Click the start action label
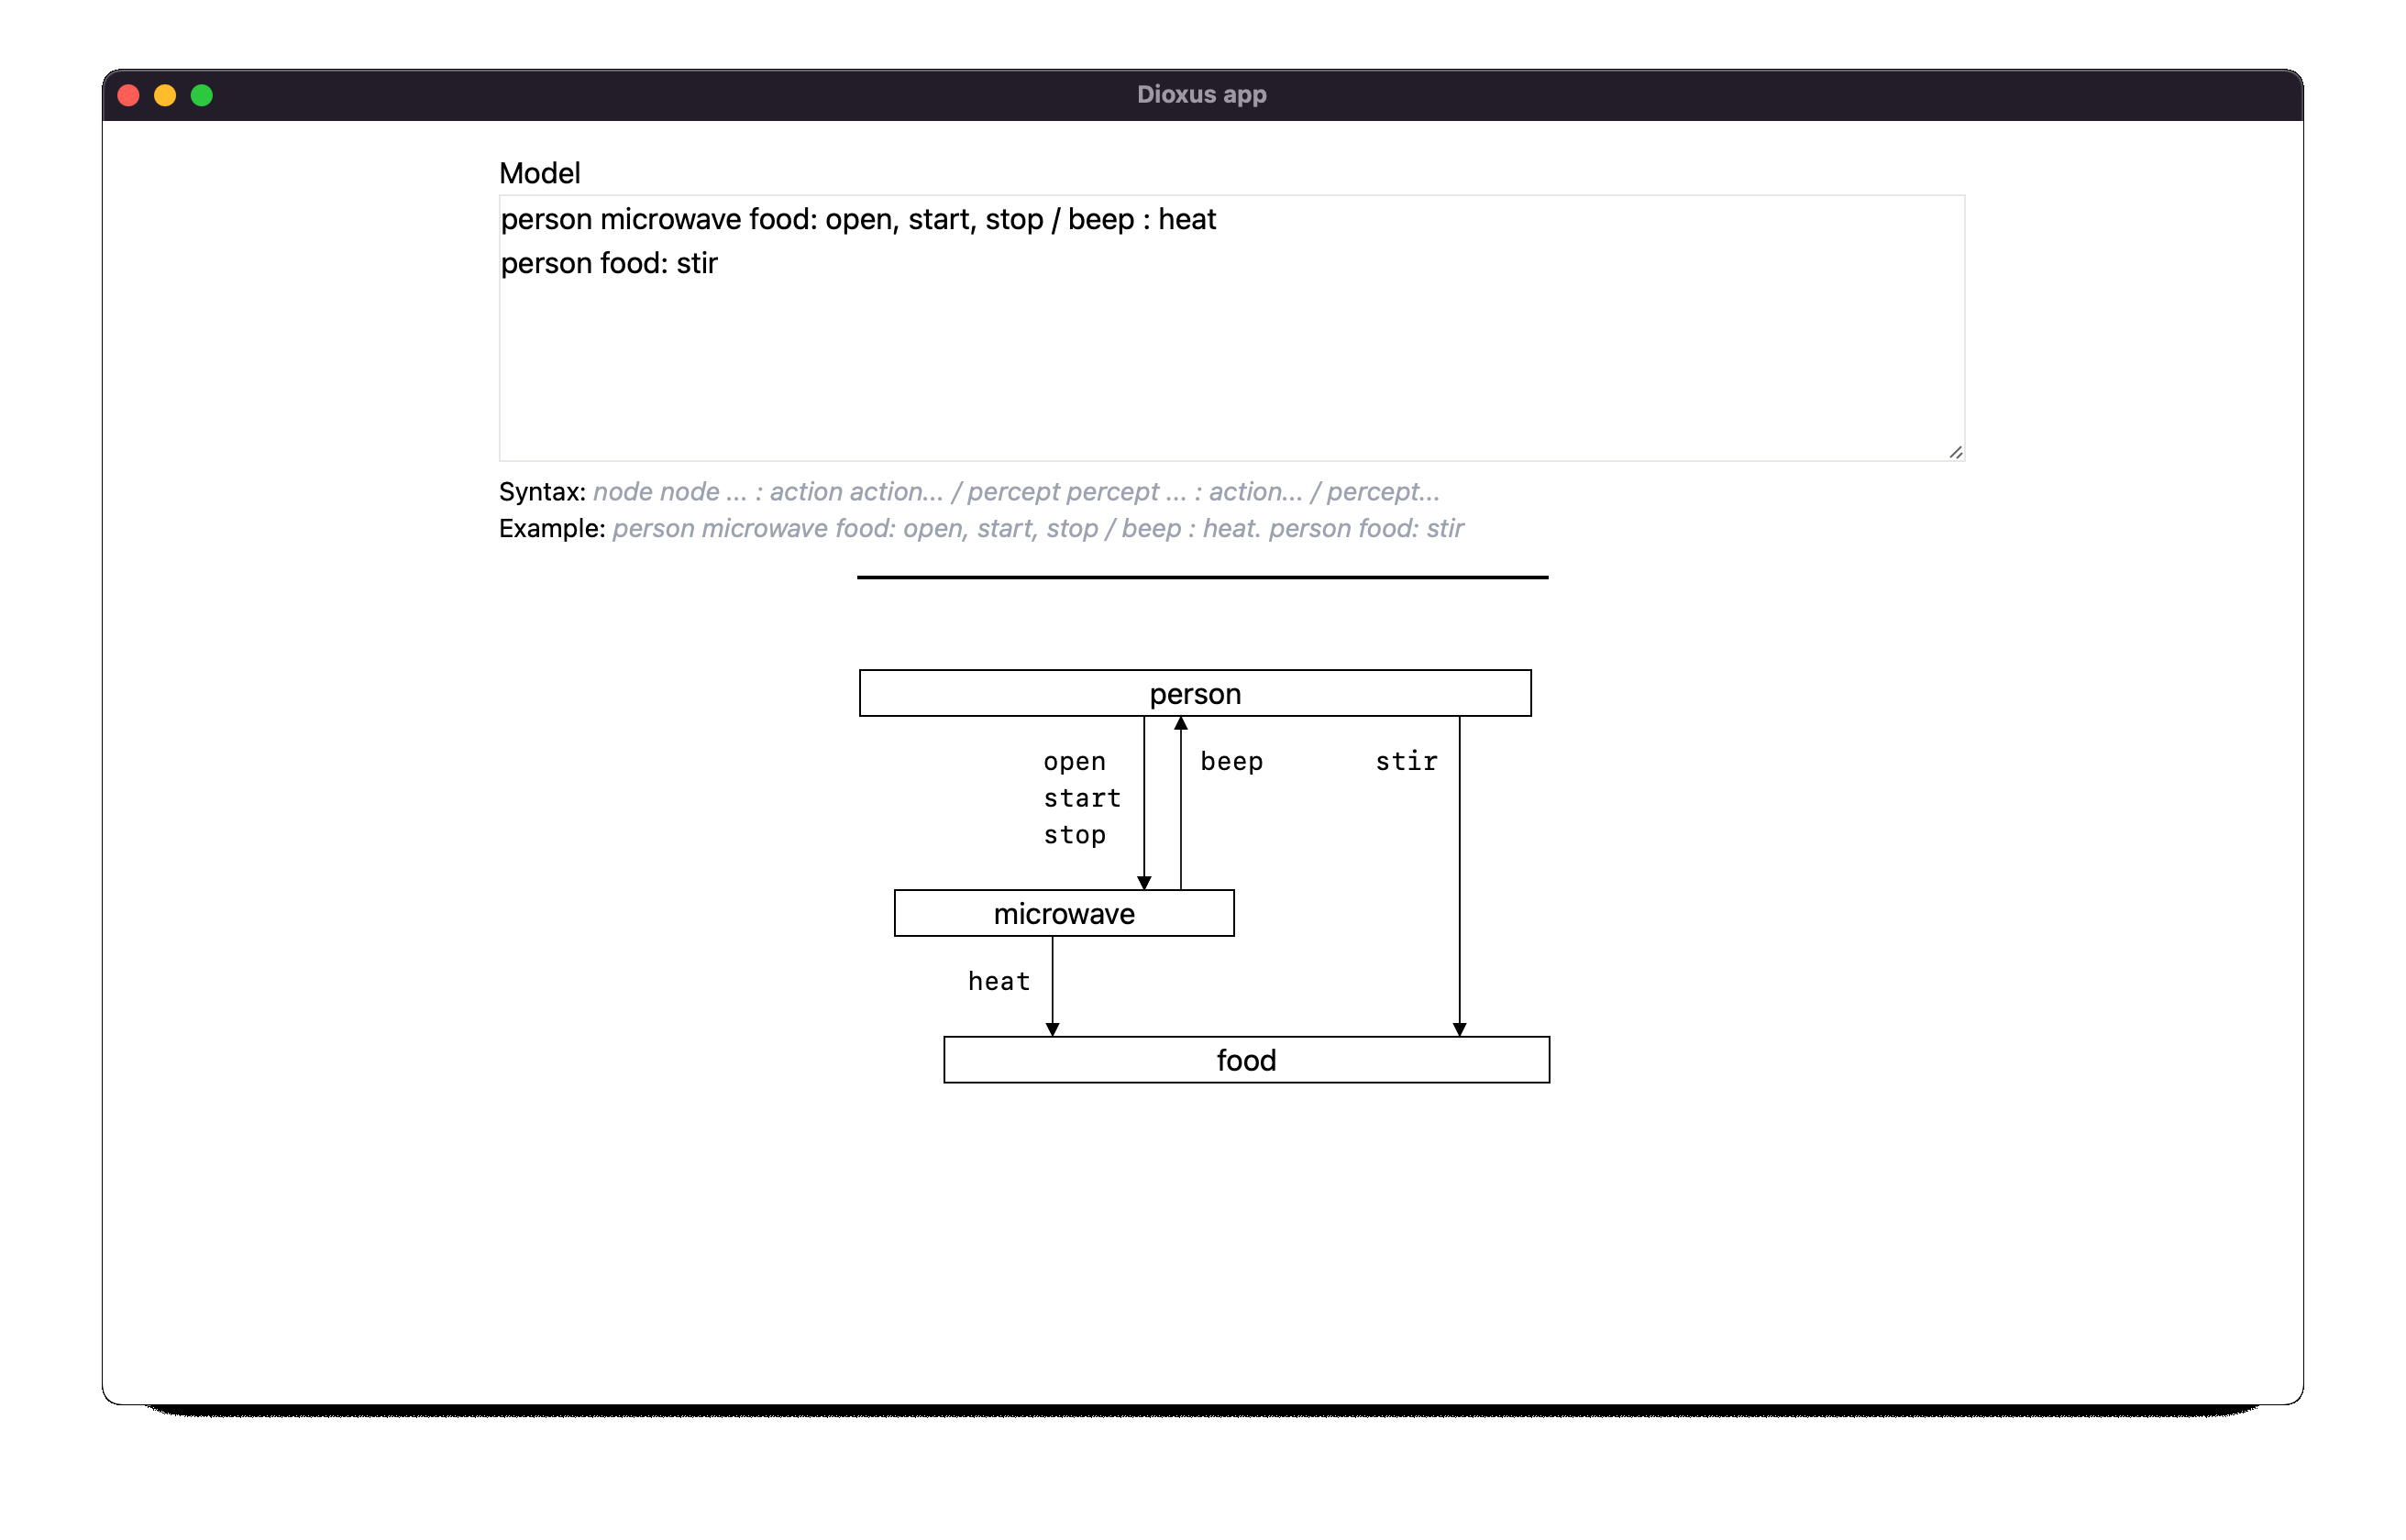 1081,798
